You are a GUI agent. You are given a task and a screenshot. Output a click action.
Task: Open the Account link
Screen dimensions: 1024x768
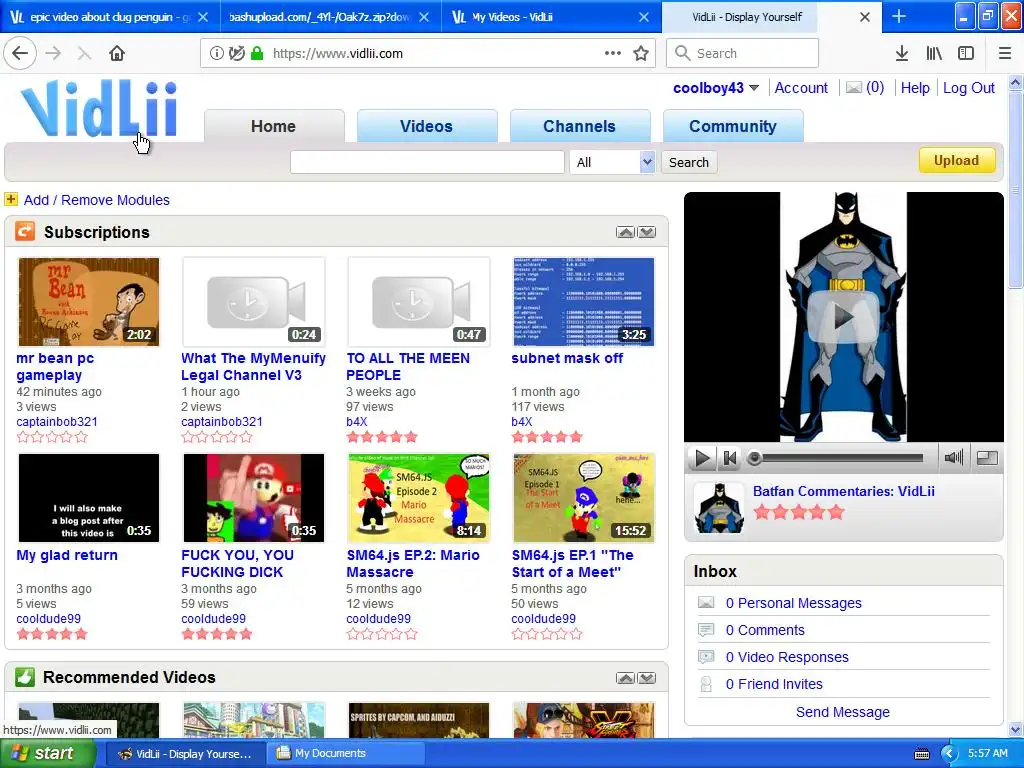(801, 88)
